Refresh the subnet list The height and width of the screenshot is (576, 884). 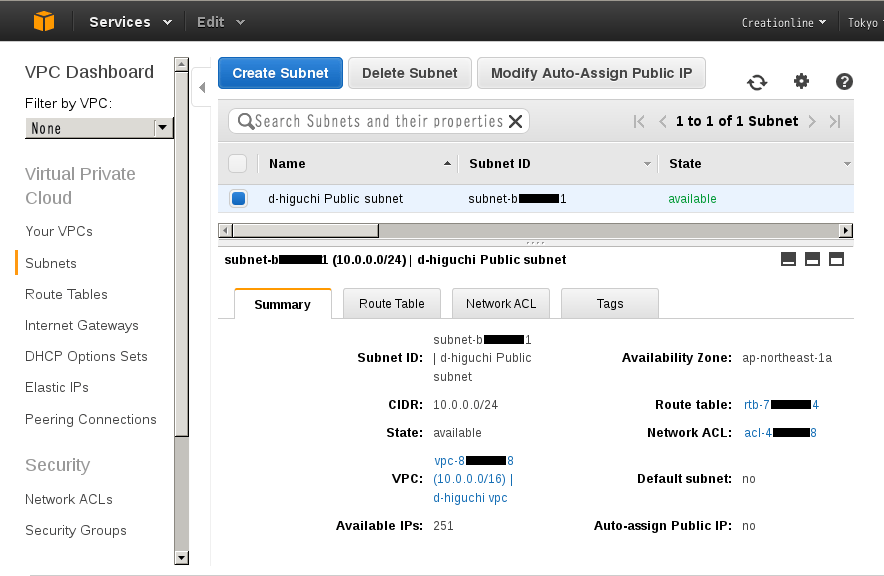click(x=757, y=82)
